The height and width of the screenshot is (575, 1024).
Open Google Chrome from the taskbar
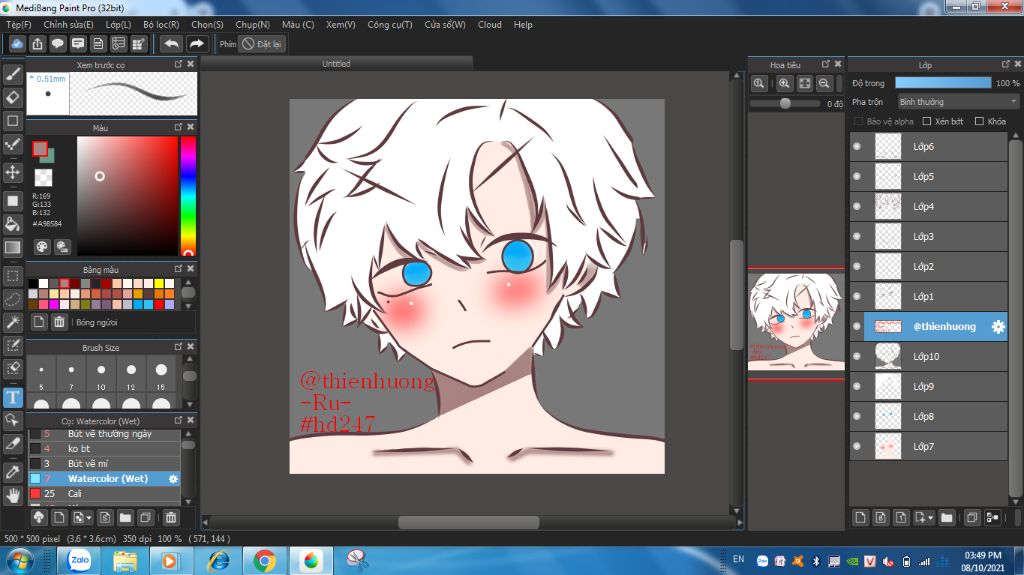(x=264, y=561)
